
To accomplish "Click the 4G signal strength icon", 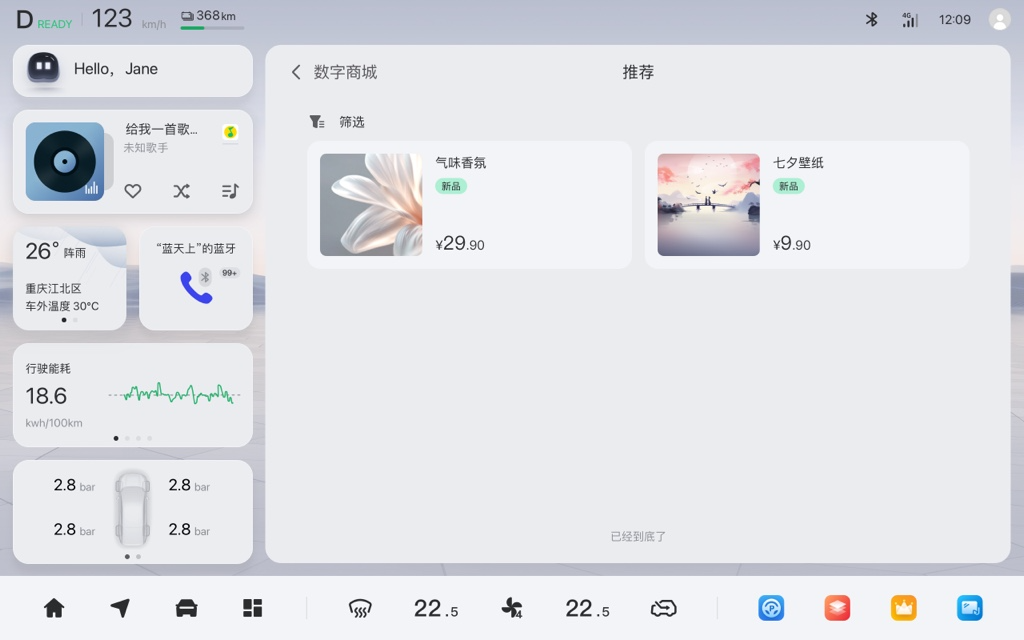I will tap(910, 20).
